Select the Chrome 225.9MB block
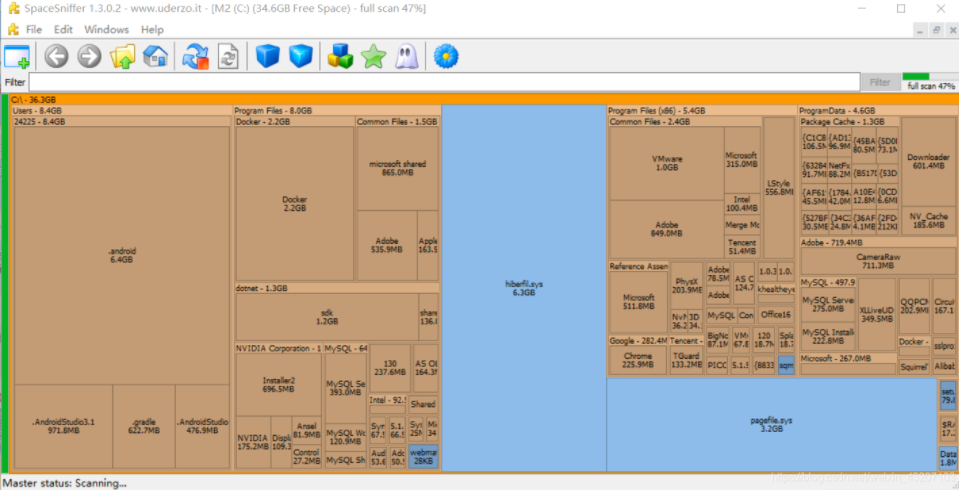 (638, 360)
